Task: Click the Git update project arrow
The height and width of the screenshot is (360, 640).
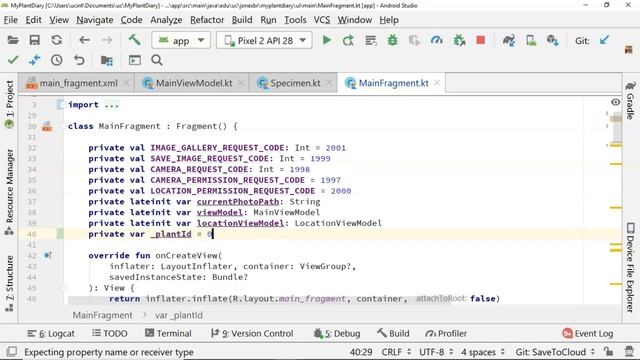Action: [x=604, y=40]
